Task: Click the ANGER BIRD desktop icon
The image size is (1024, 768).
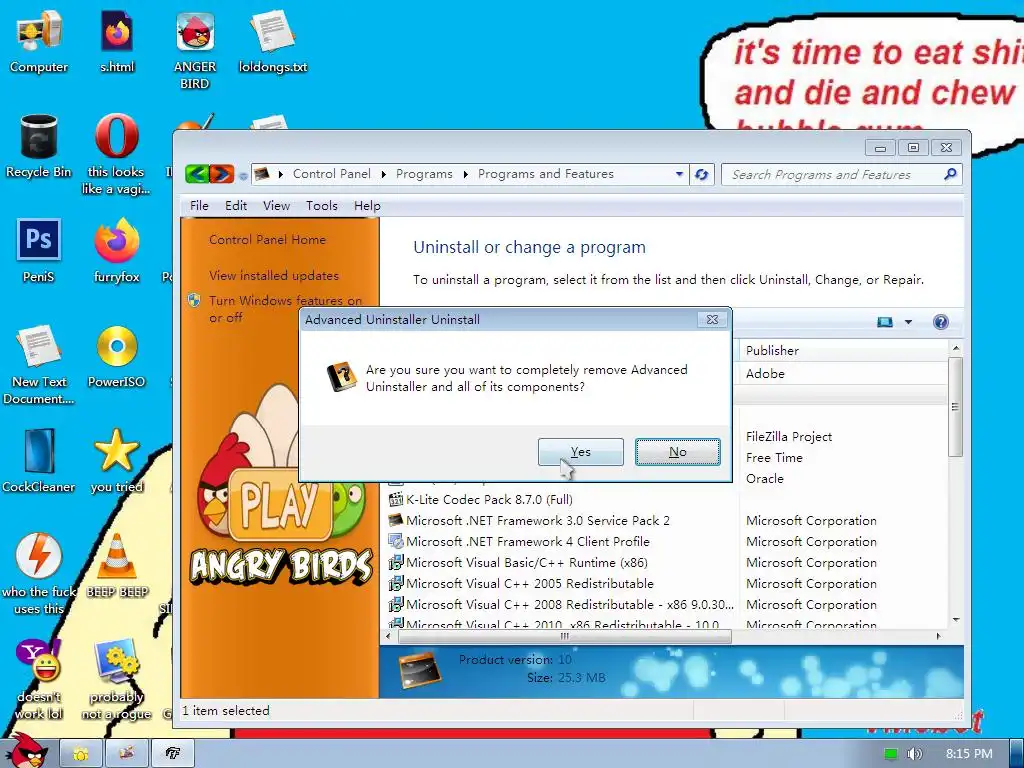Action: (195, 51)
